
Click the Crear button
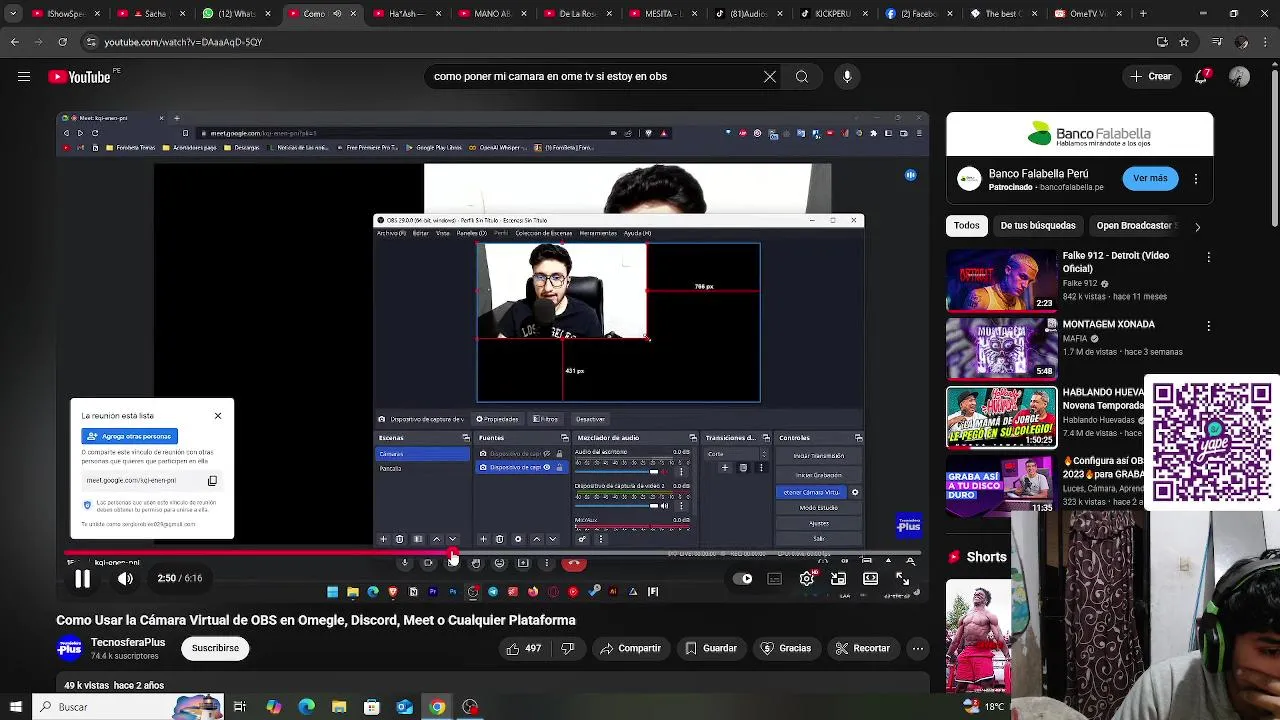[x=1151, y=77]
